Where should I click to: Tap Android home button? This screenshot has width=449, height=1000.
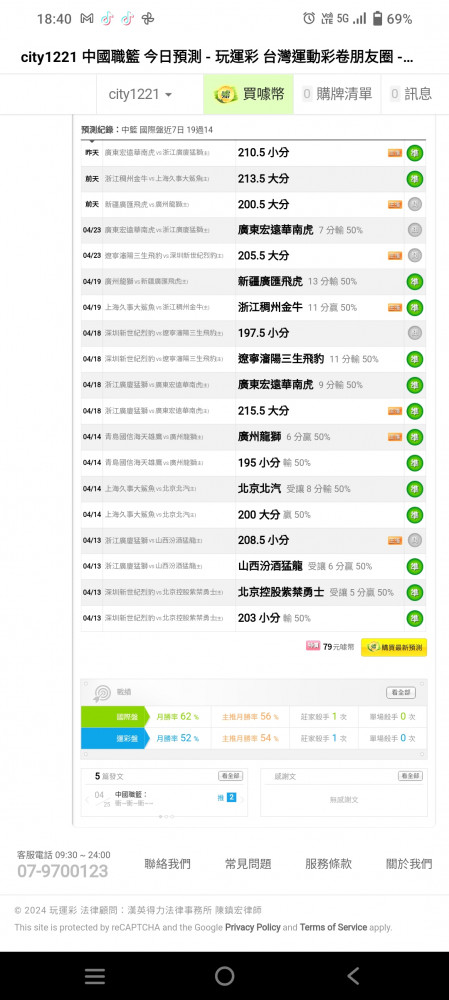pos(224,976)
